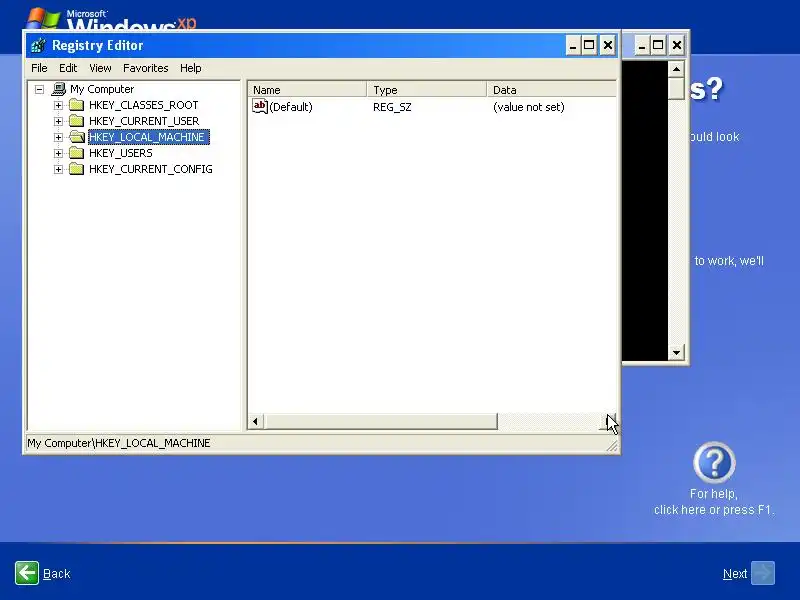Click the (Default) string value icon
Screen dimensions: 800x600
[260, 106]
